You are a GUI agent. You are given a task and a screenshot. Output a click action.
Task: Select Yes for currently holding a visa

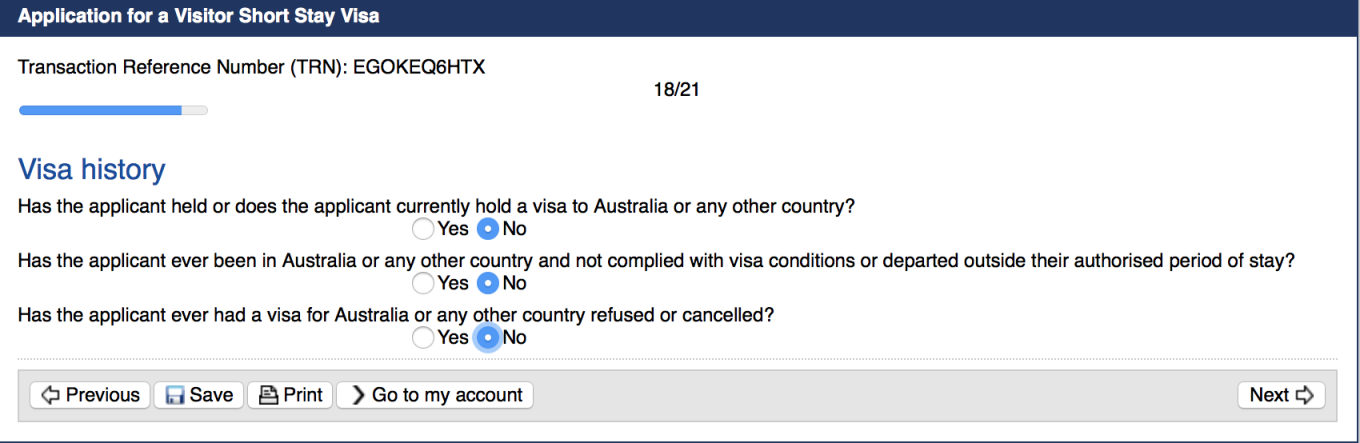coord(423,229)
